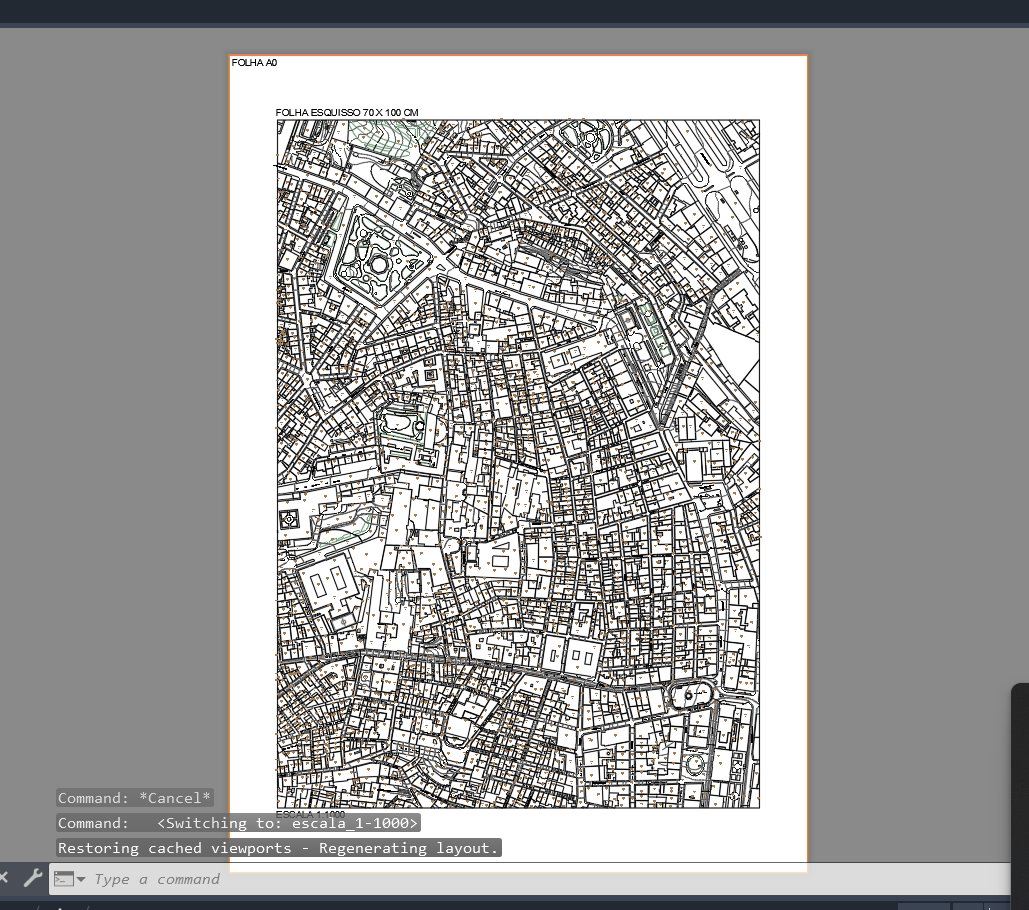This screenshot has height=910, width=1029.
Task: Pick the square garden plaza in the upper-left map
Action: click(378, 258)
